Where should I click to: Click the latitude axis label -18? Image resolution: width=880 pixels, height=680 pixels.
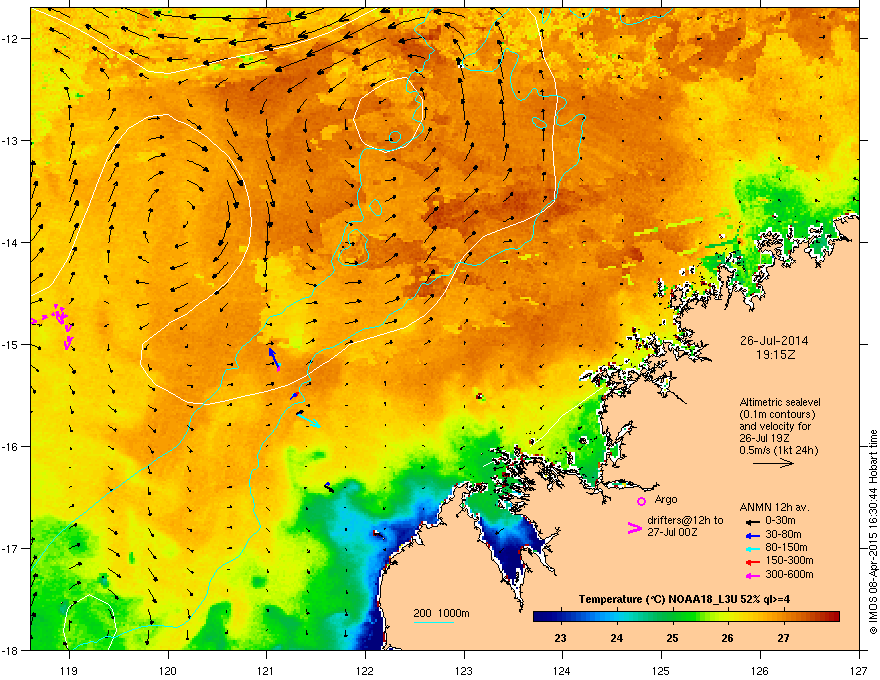click(x=11, y=650)
